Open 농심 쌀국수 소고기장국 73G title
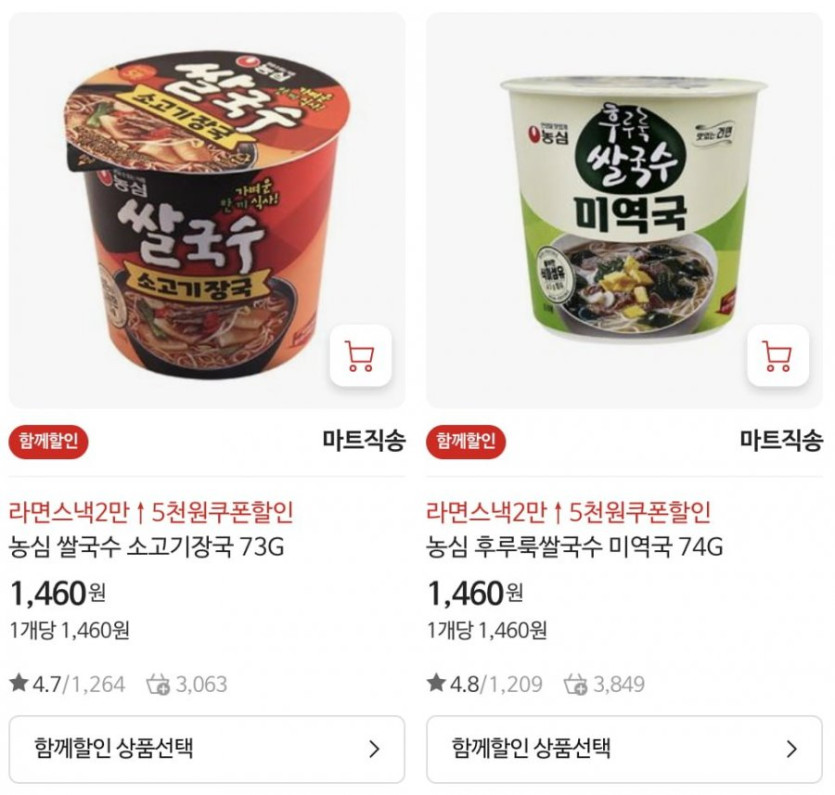This screenshot has width=835, height=795. point(147,547)
